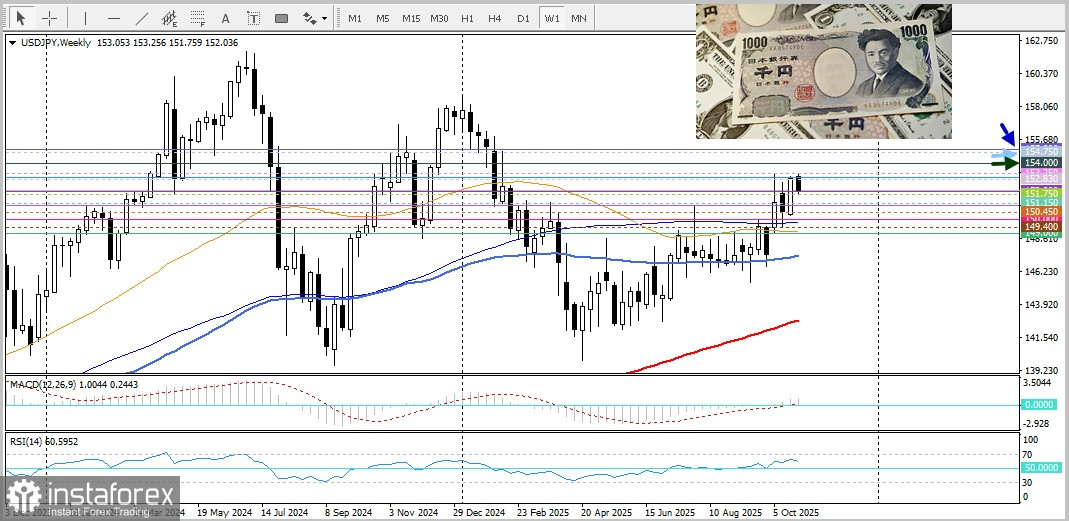Click the '23 Feb 2025' date label
The width and height of the screenshot is (1069, 521).
pyautogui.click(x=544, y=511)
